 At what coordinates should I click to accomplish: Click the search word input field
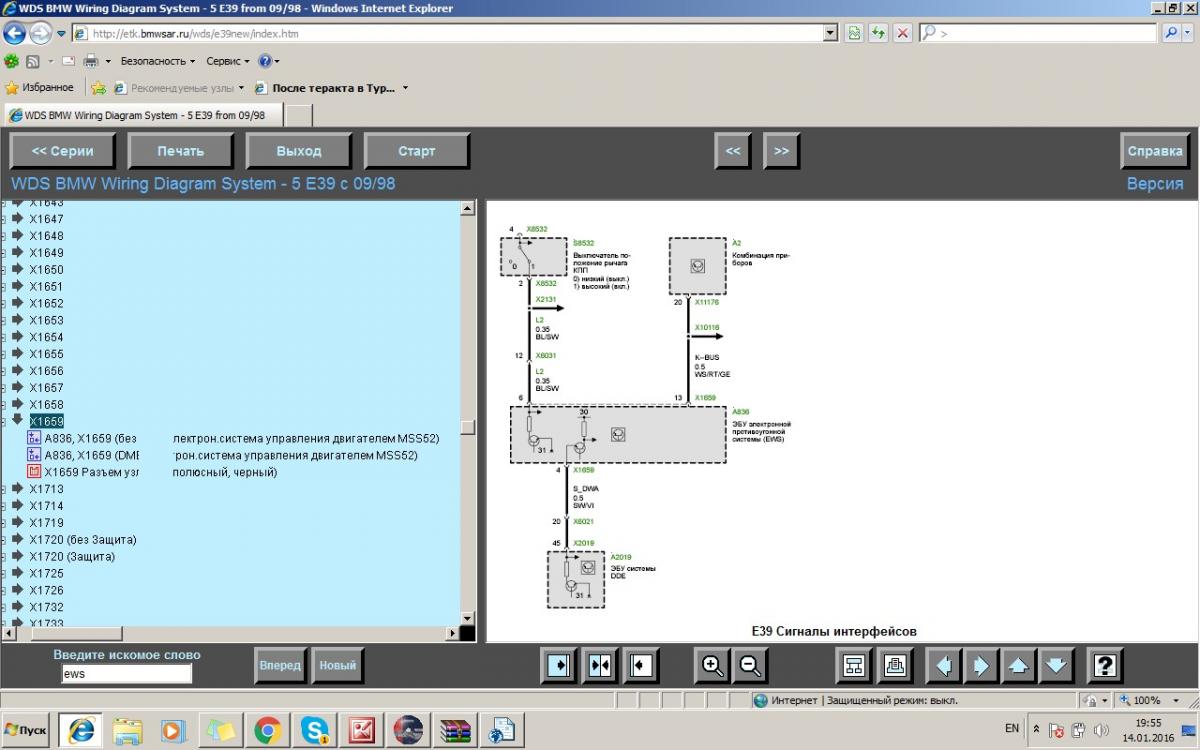[126, 674]
